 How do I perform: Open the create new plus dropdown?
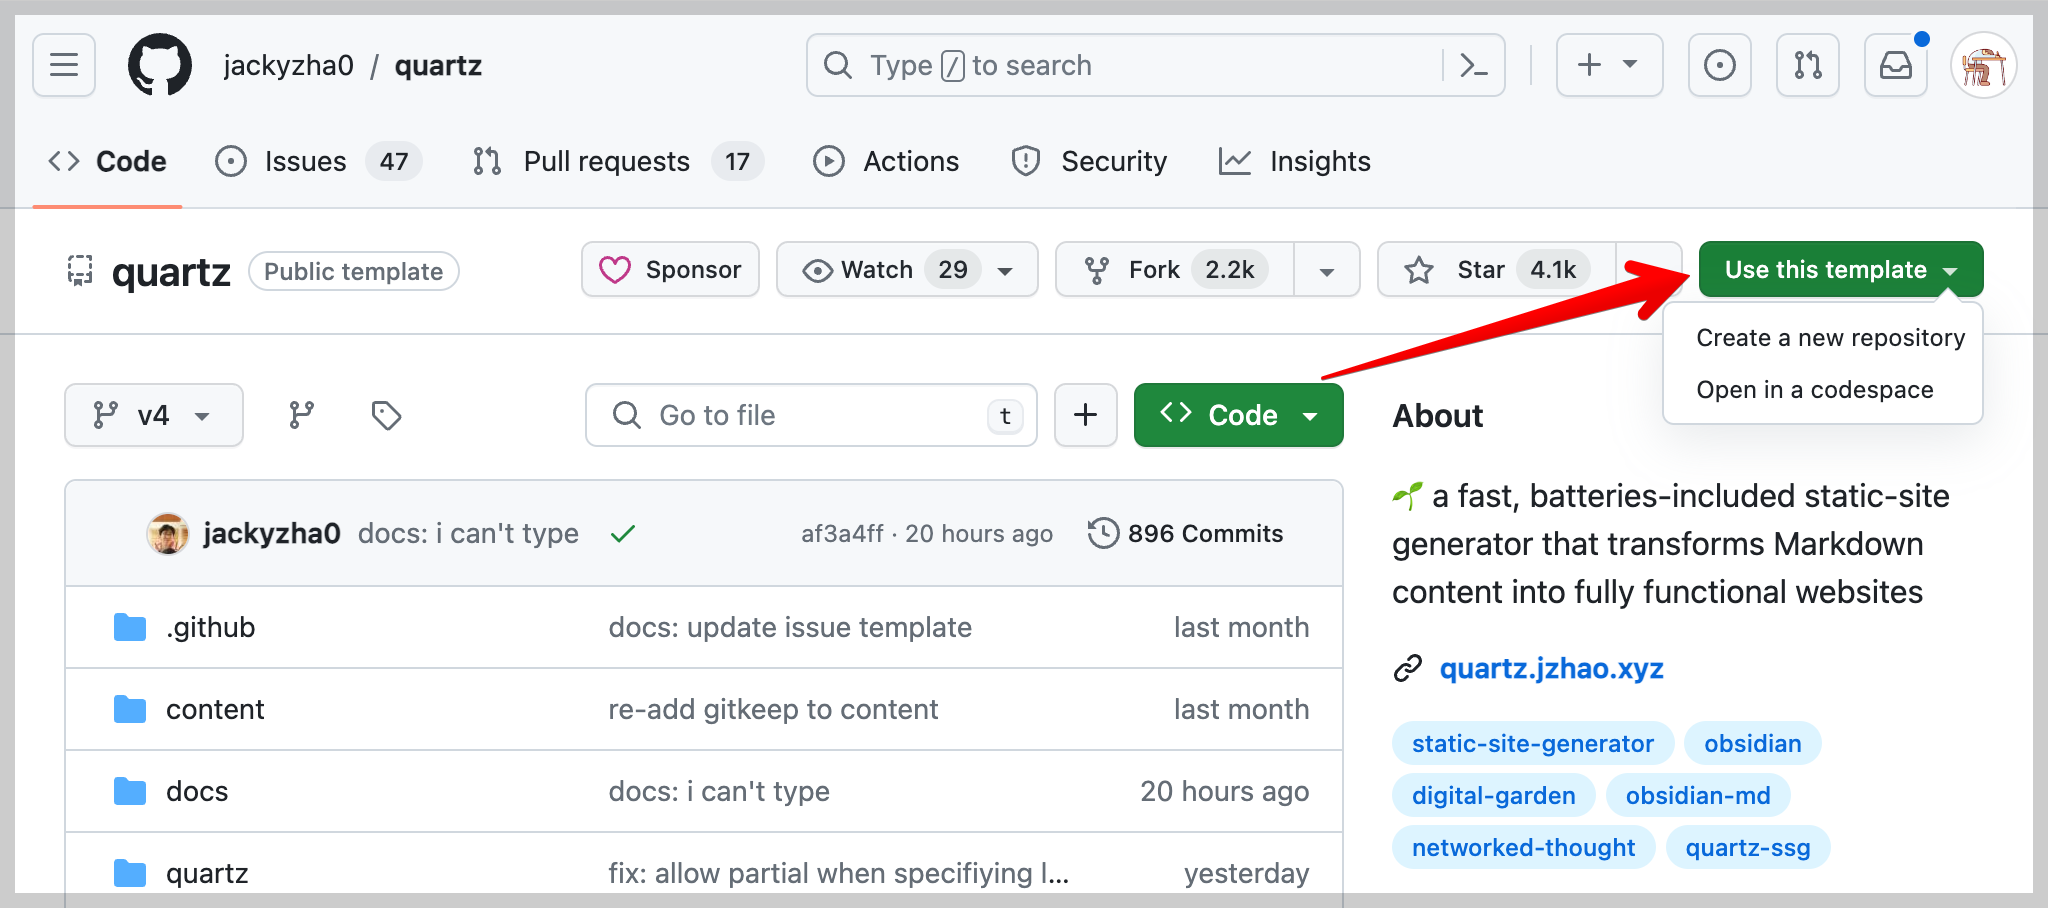point(1609,66)
